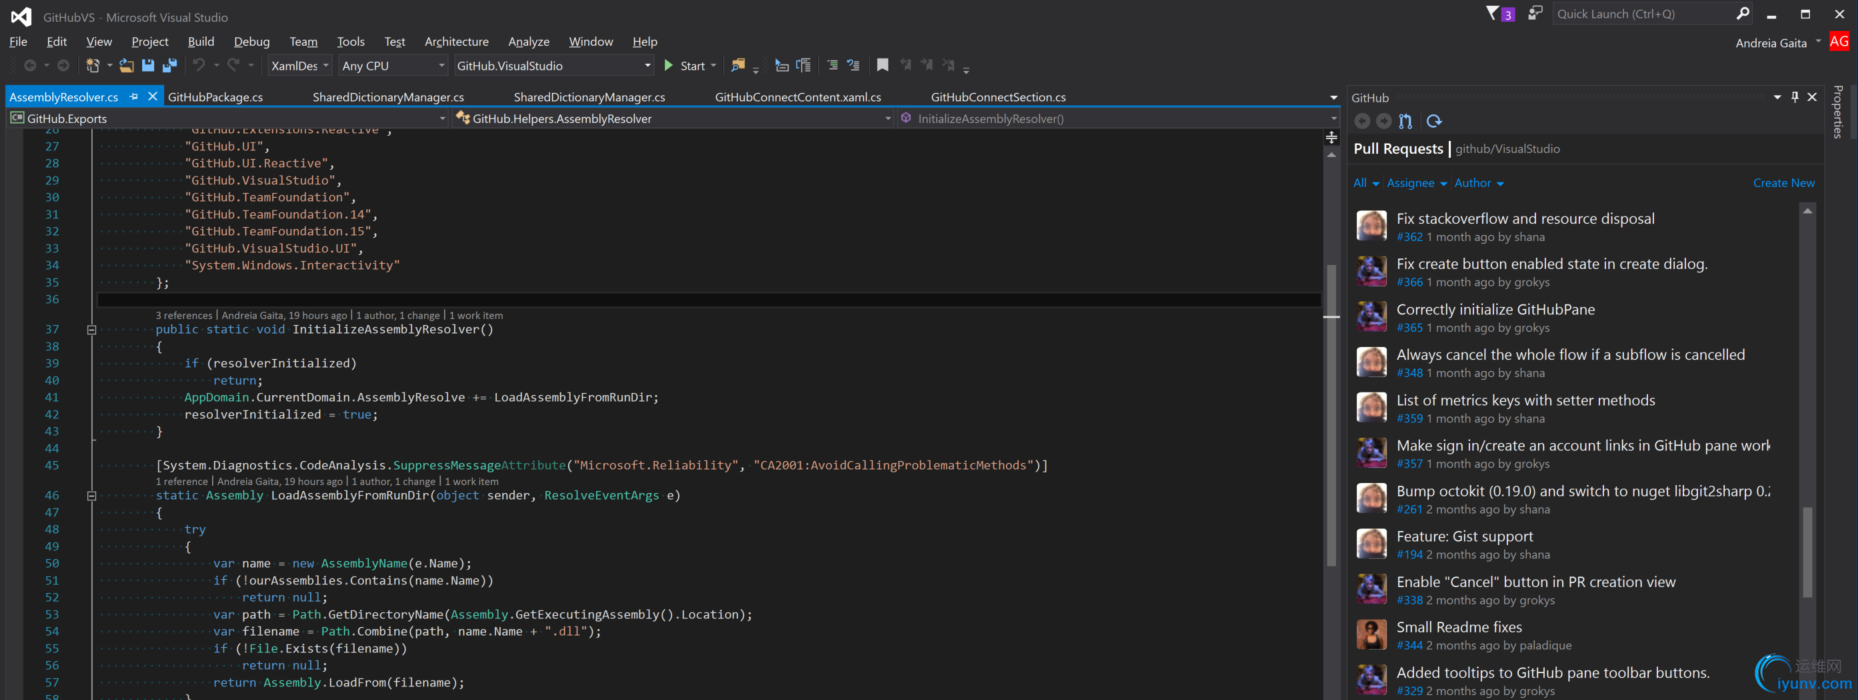Viewport: 1858px width, 700px height.
Task: Click the #366 pull request number link
Action: tap(1410, 282)
